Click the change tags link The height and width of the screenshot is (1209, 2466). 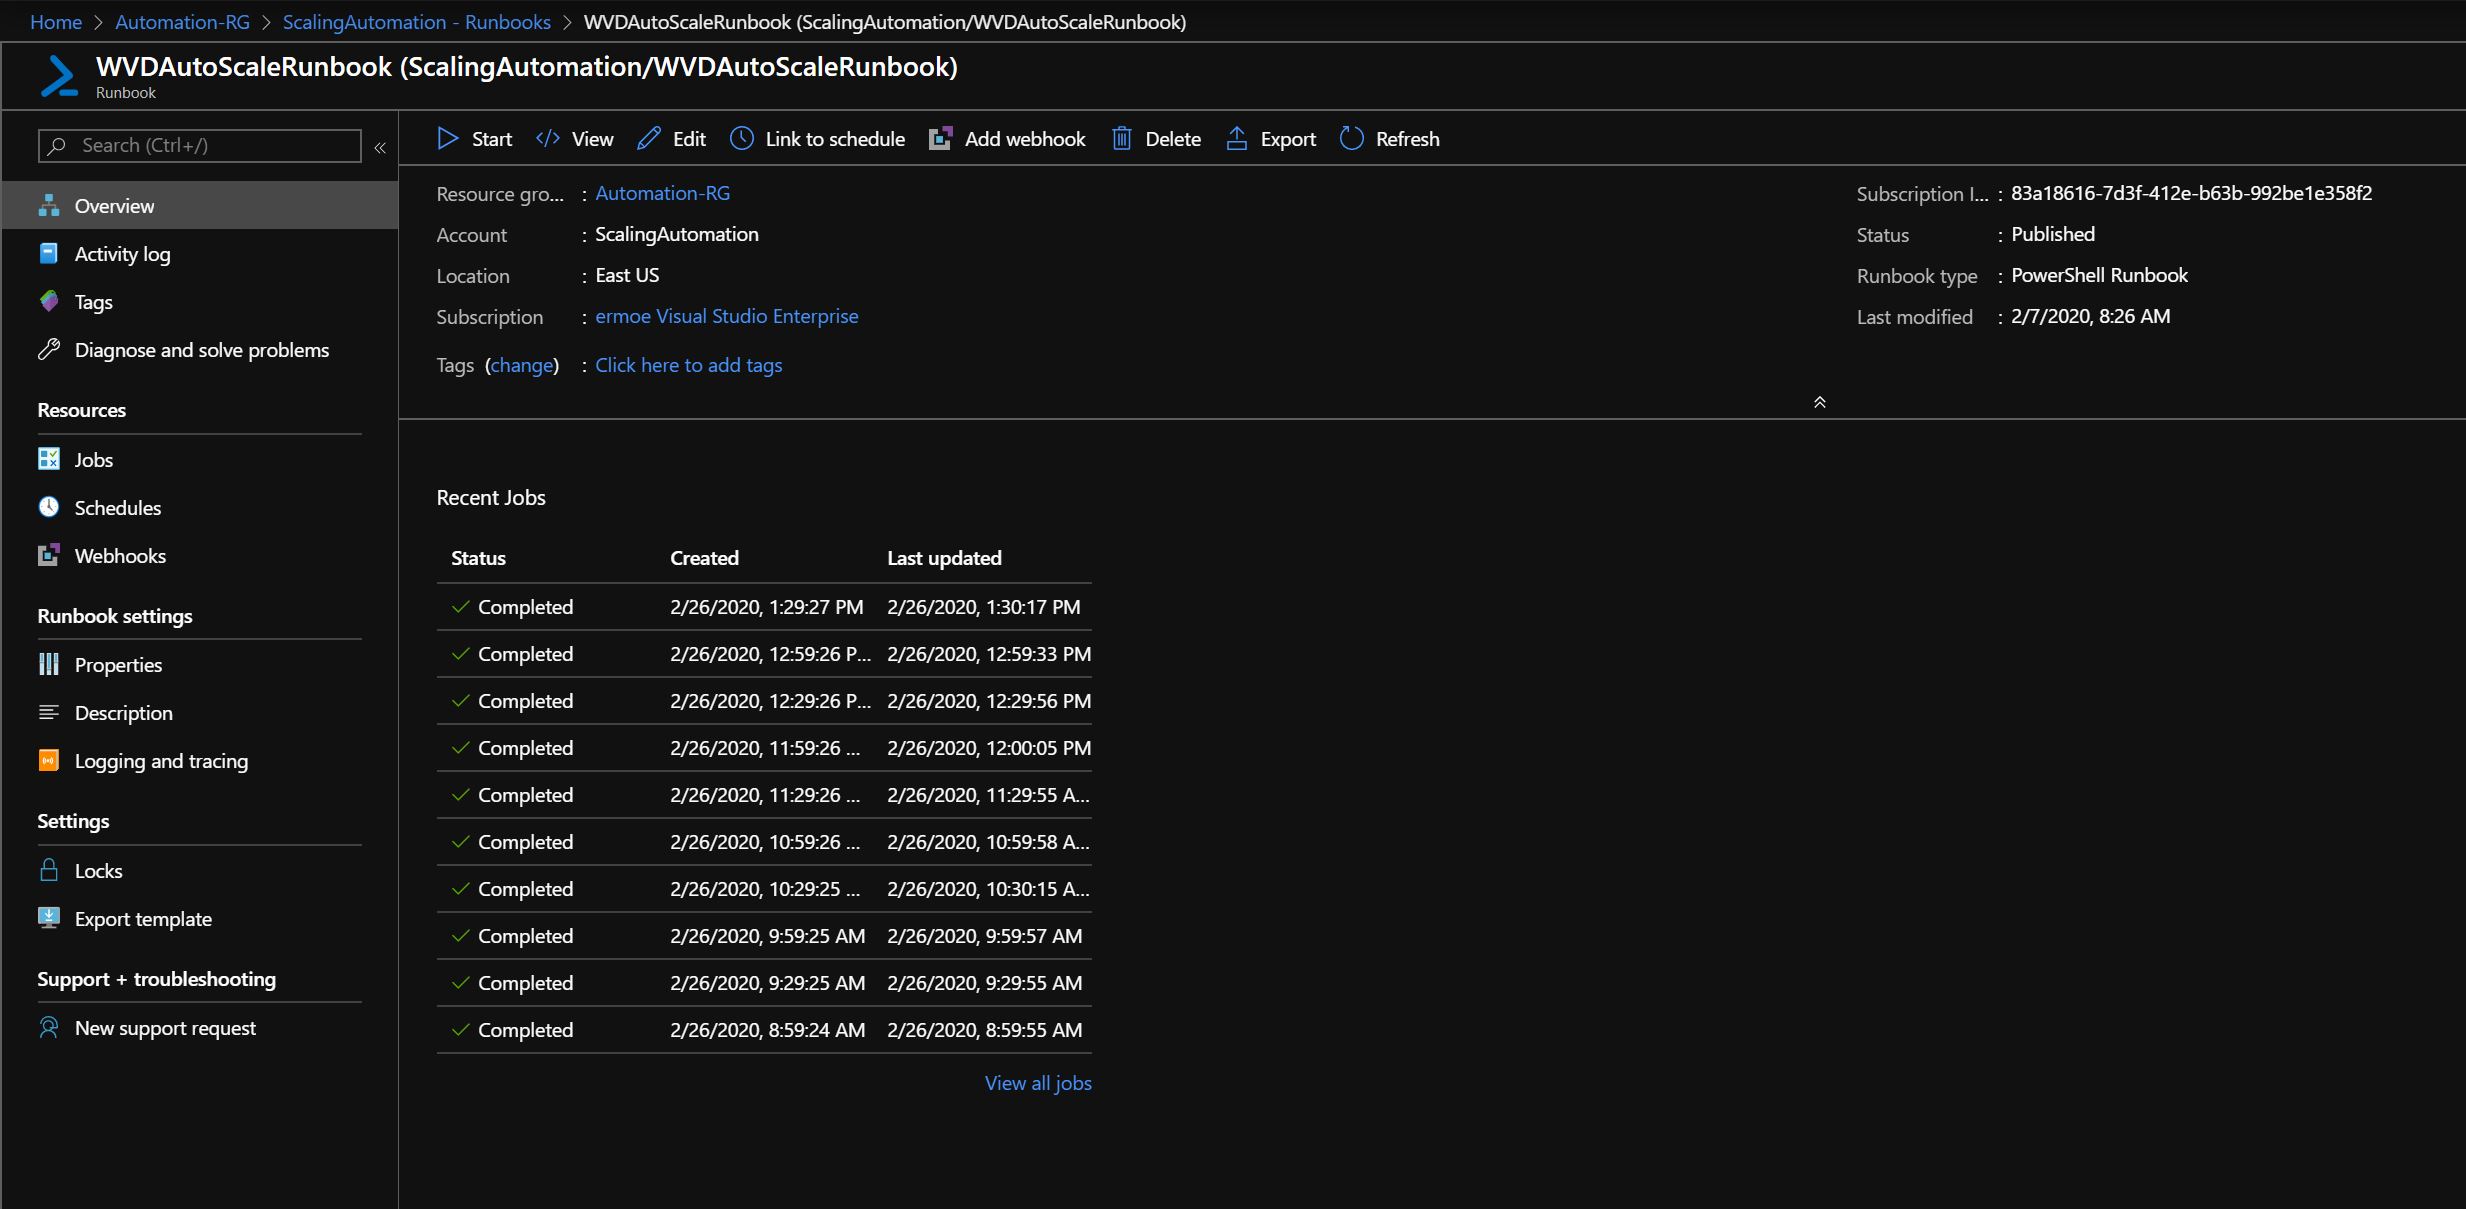[521, 365]
